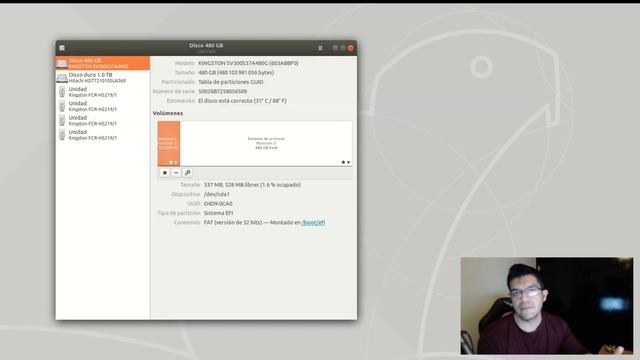Select the Disco 480 GB KINGSTON drive
The width and height of the screenshot is (640, 360).
(x=103, y=63)
